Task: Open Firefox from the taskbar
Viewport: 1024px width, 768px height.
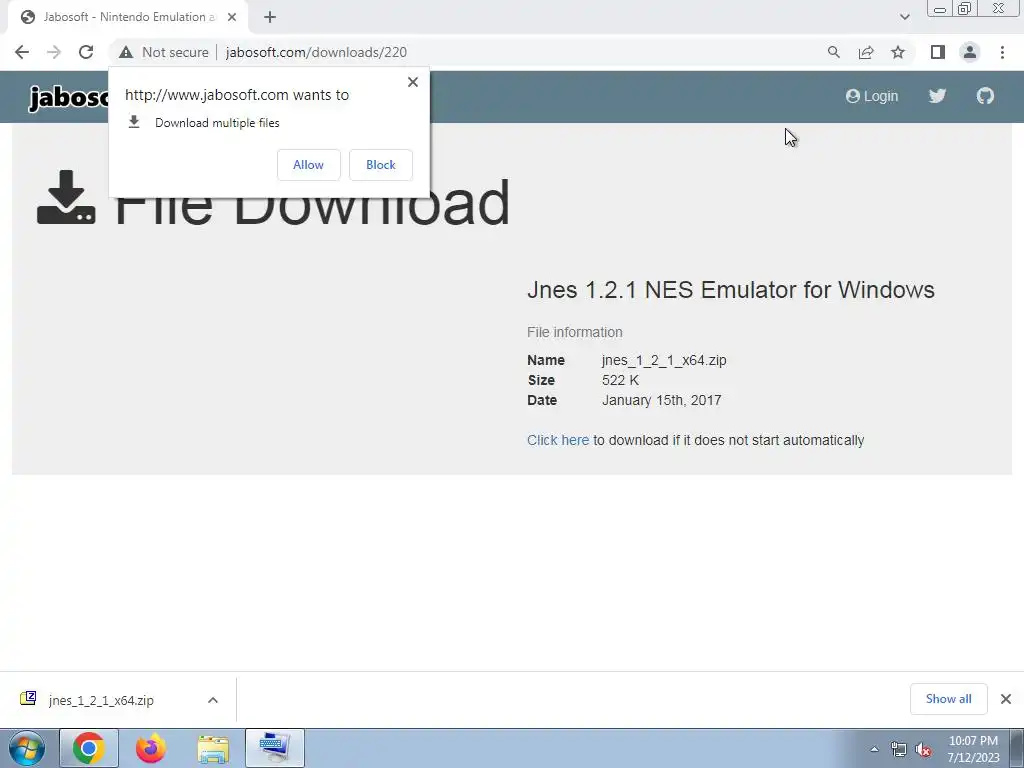Action: tap(151, 748)
